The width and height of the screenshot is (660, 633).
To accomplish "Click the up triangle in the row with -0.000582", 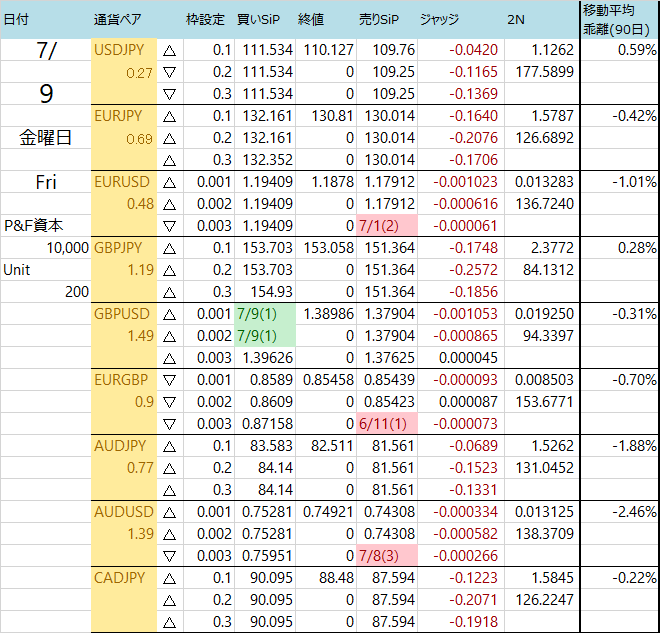I will coord(169,535).
